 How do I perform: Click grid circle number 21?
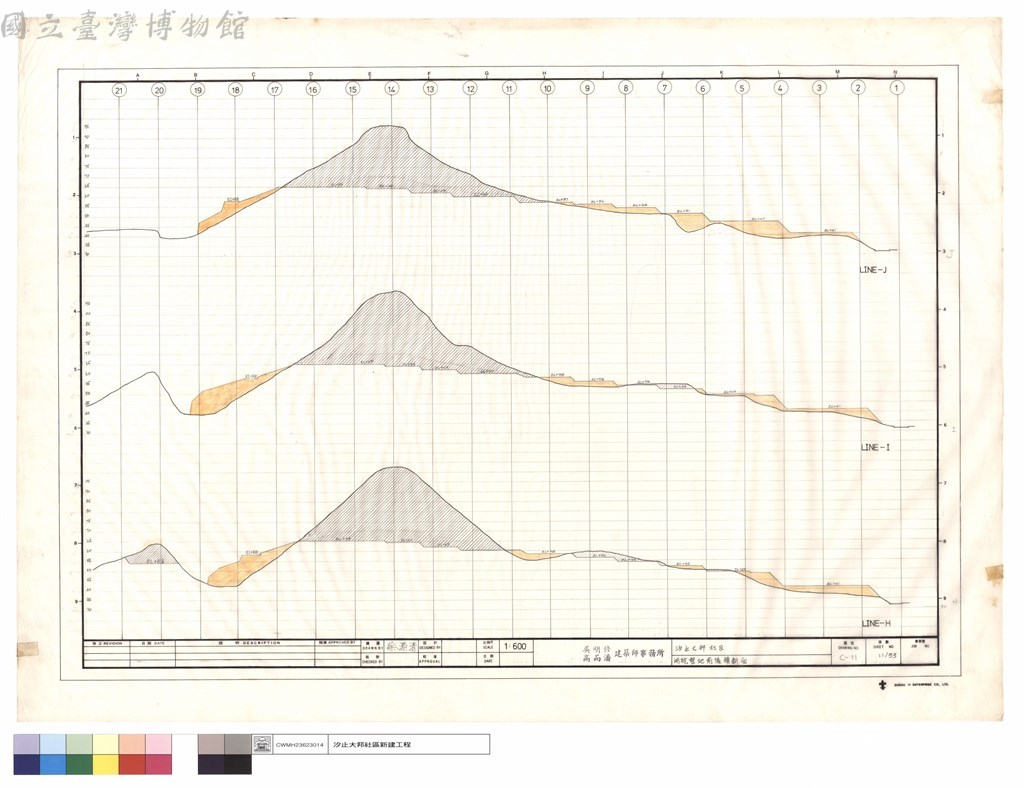pos(118,90)
